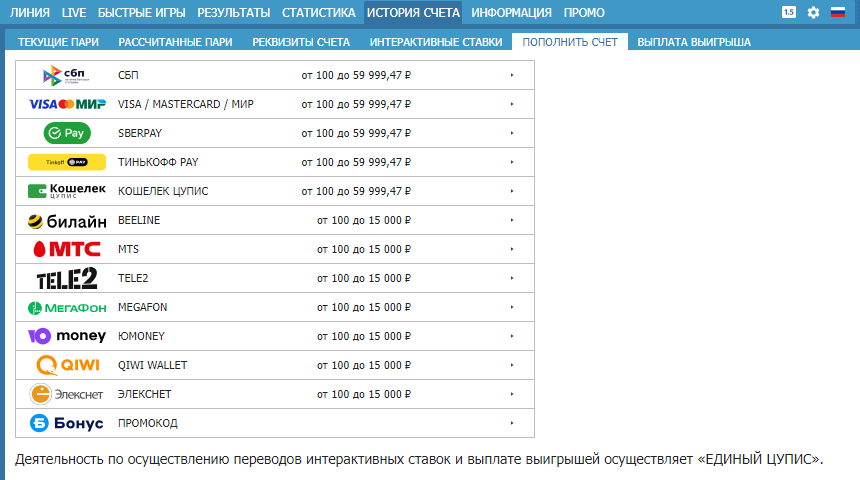860x480 pixels.
Task: Change language via Russian flag icon
Action: [x=838, y=12]
